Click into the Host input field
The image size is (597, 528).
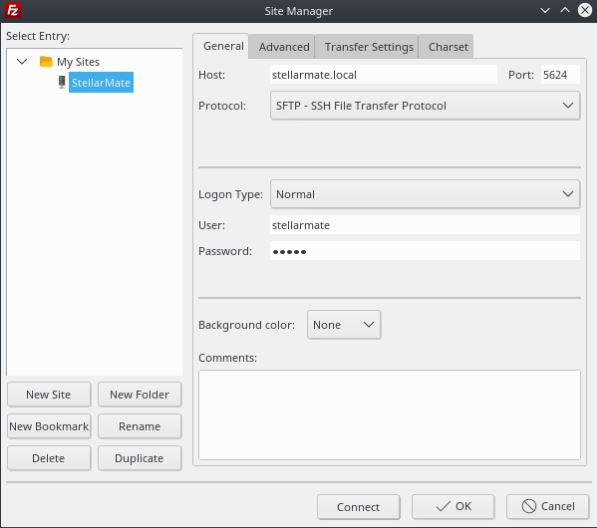click(383, 75)
